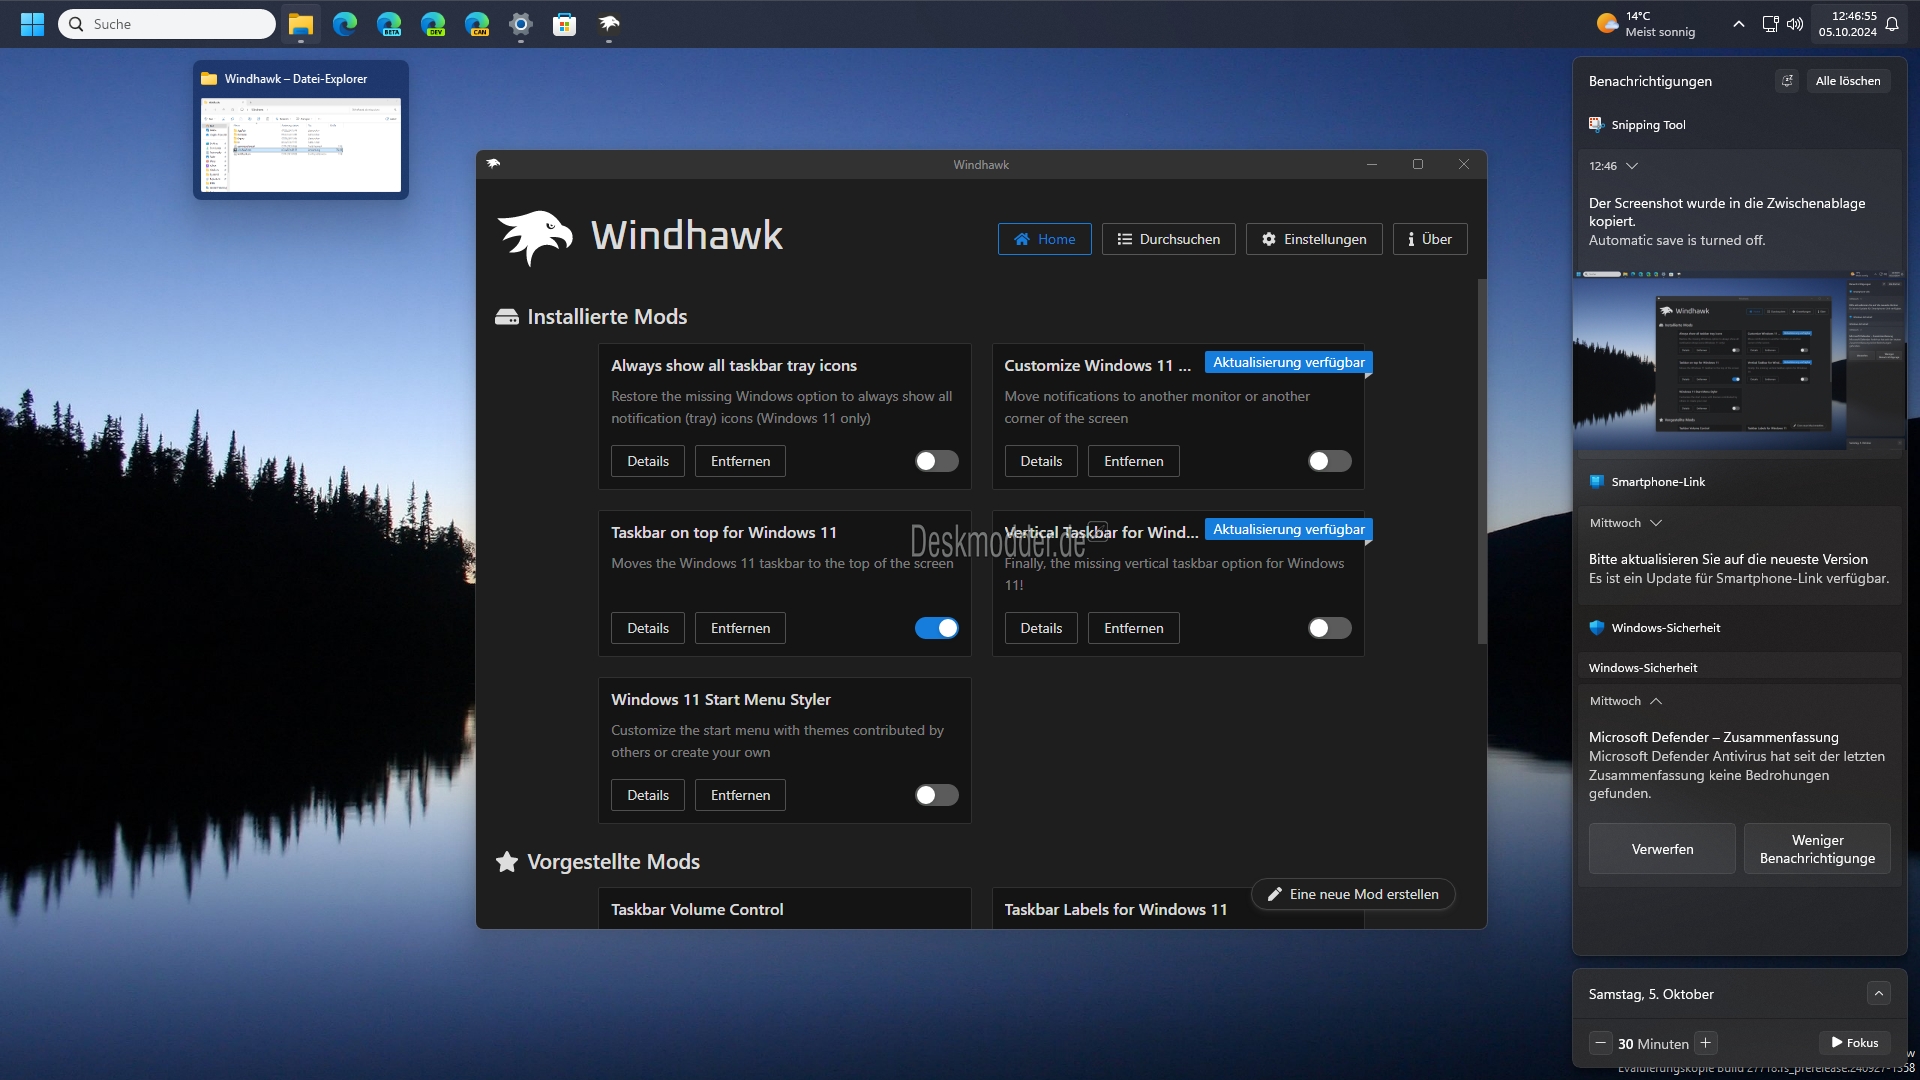This screenshot has height=1080, width=1920.
Task: Open Details for Always show all taskbar tray icons
Action: pos(648,461)
